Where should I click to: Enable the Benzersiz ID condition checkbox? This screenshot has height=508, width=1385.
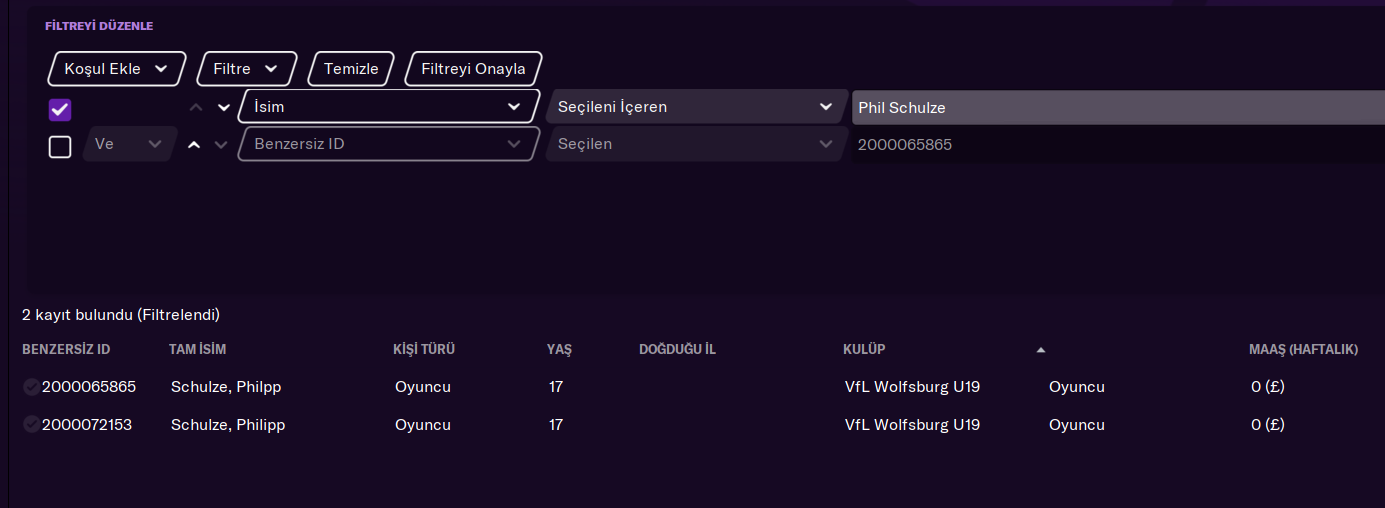tap(60, 147)
